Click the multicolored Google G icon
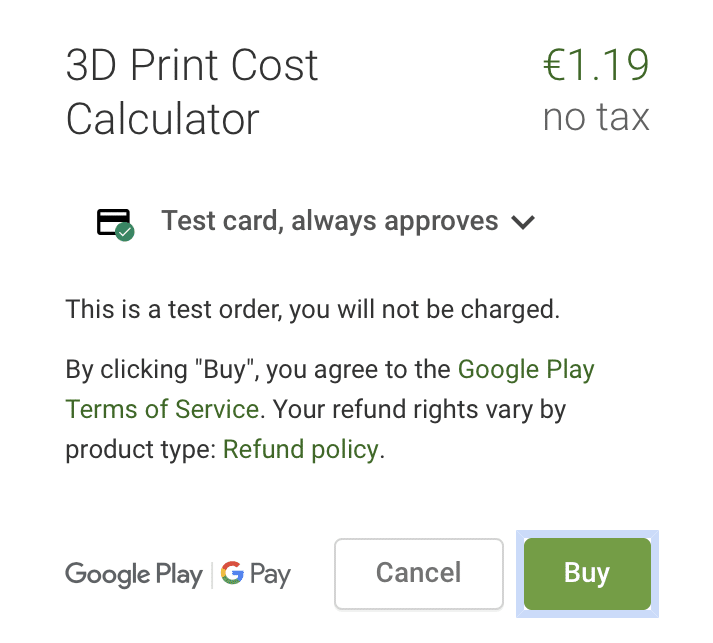 pos(232,573)
